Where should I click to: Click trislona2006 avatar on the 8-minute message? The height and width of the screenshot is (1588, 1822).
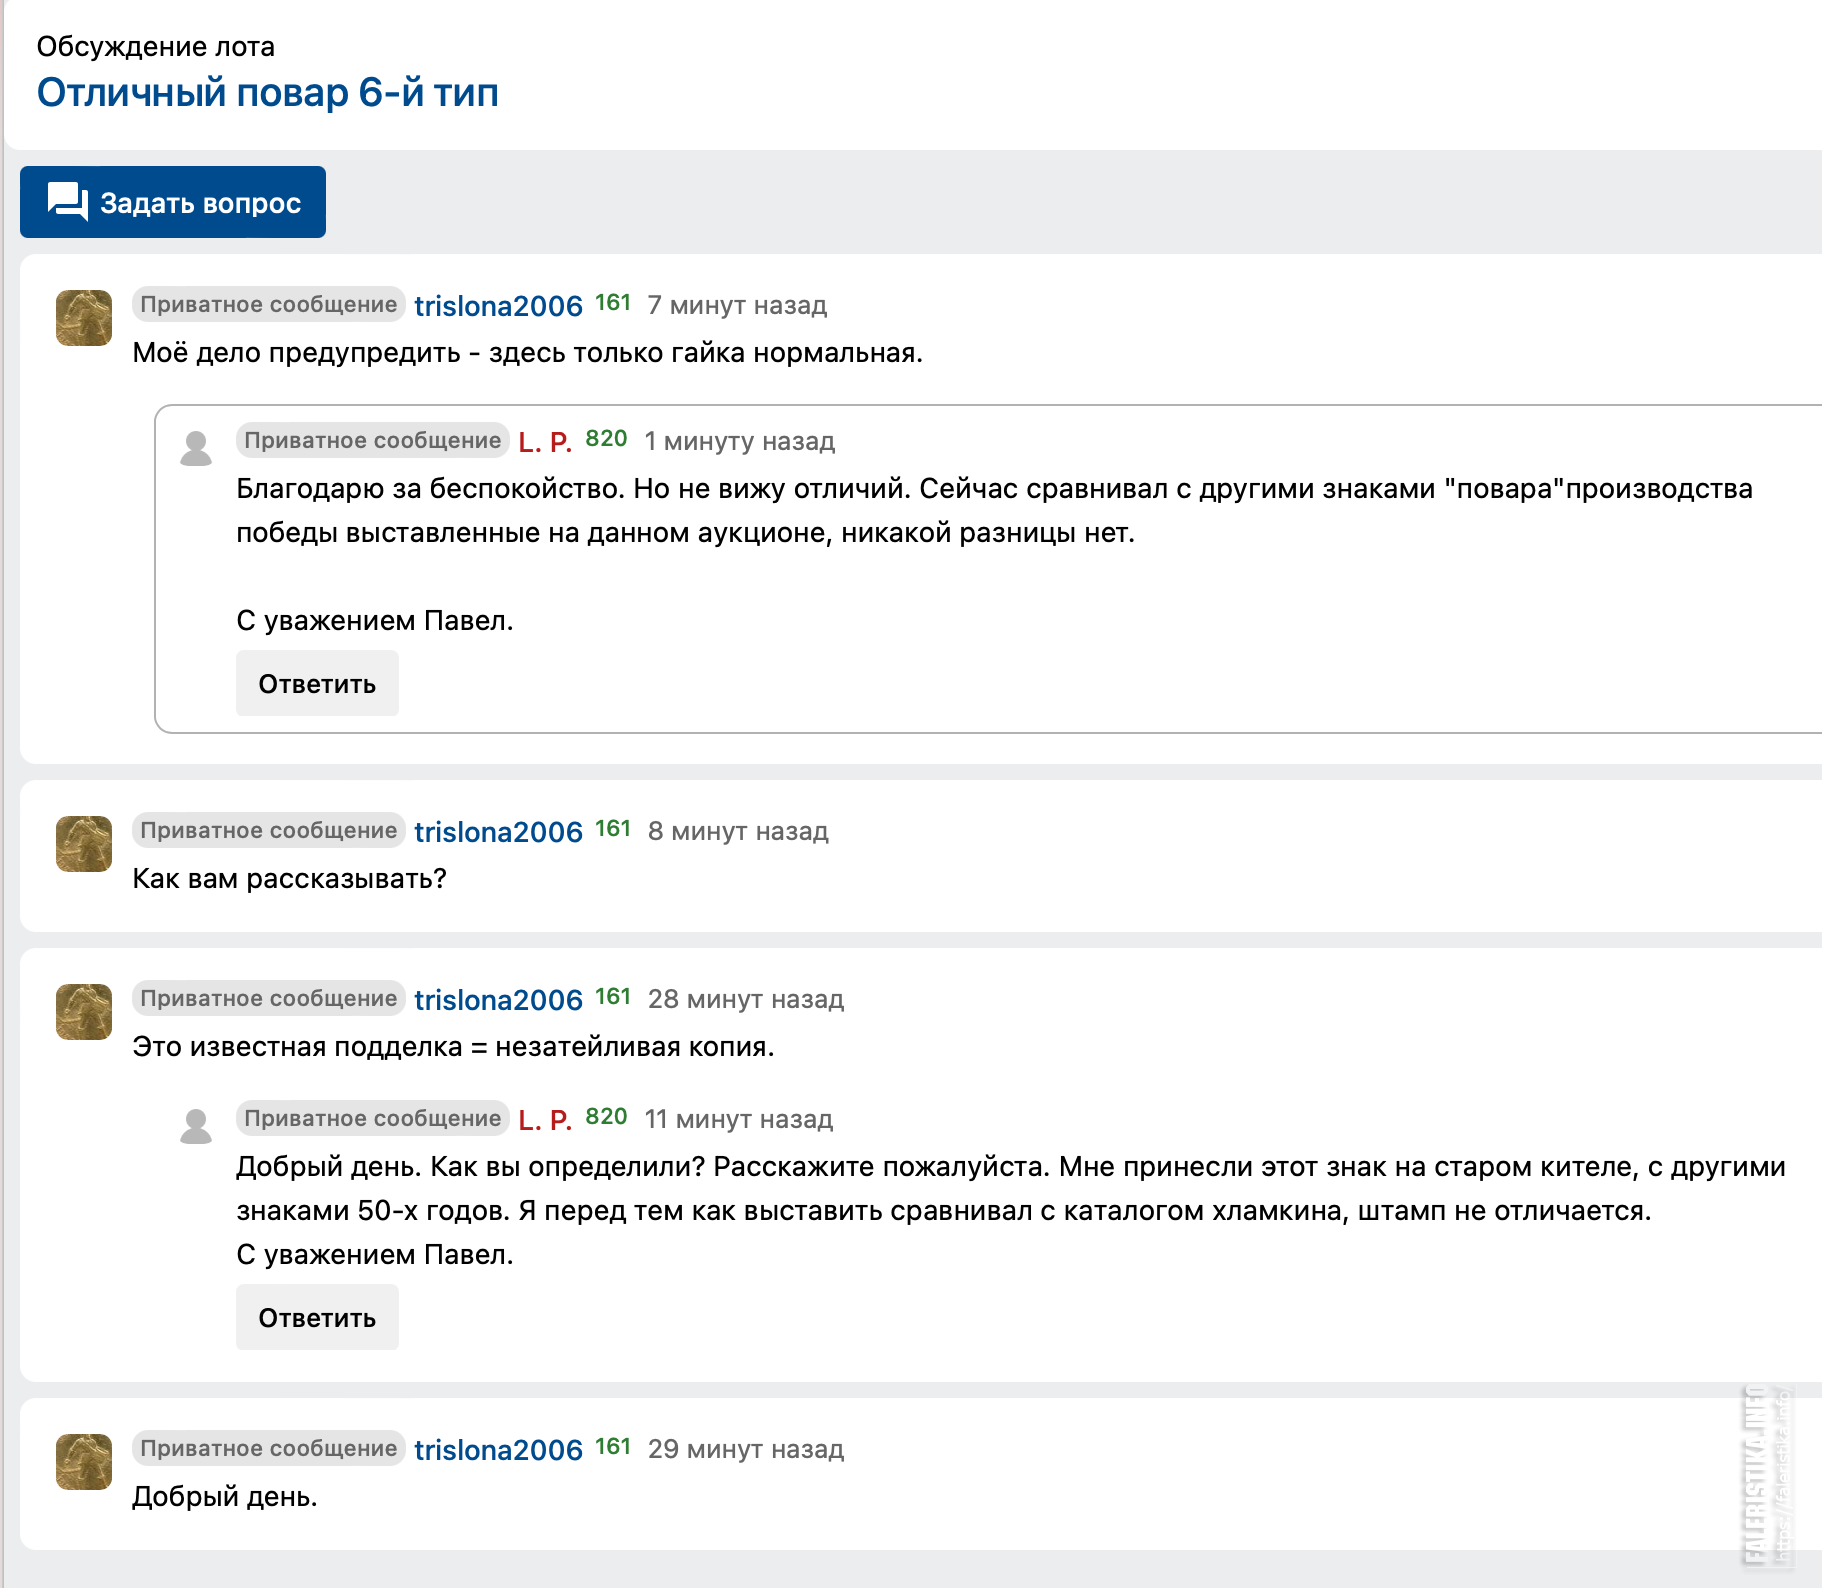(x=84, y=844)
